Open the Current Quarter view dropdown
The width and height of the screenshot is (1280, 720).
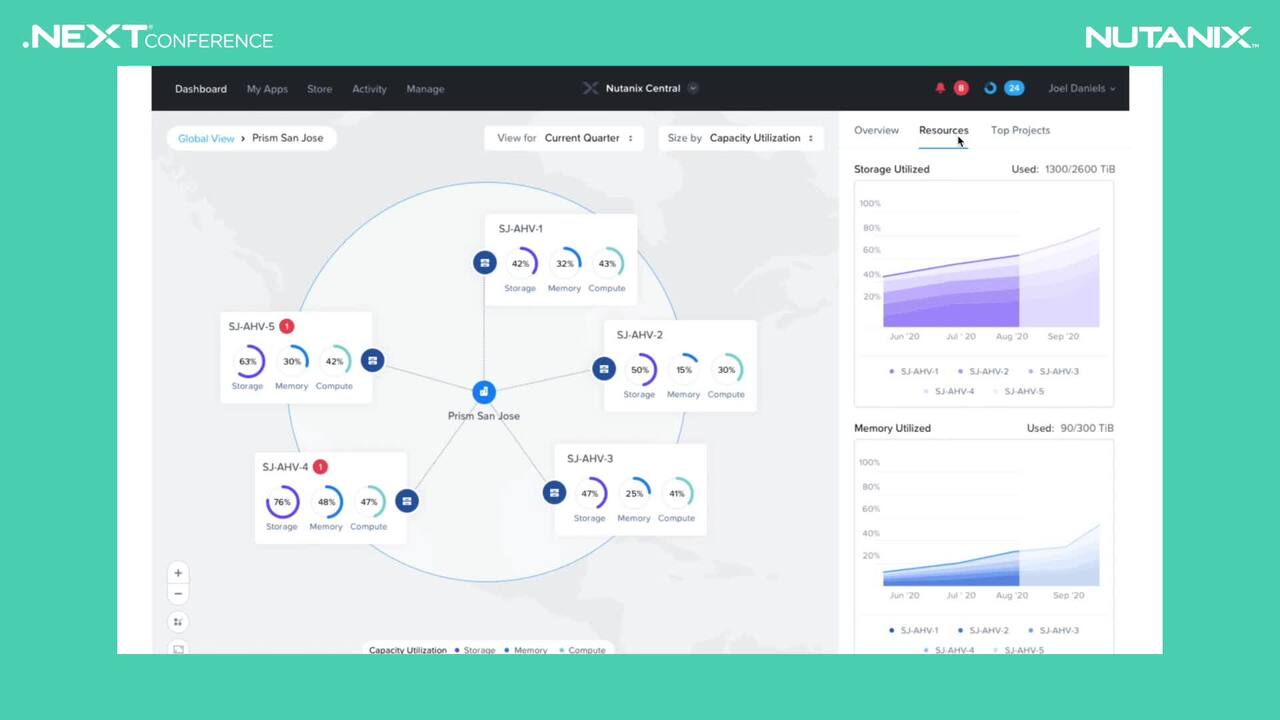click(565, 138)
